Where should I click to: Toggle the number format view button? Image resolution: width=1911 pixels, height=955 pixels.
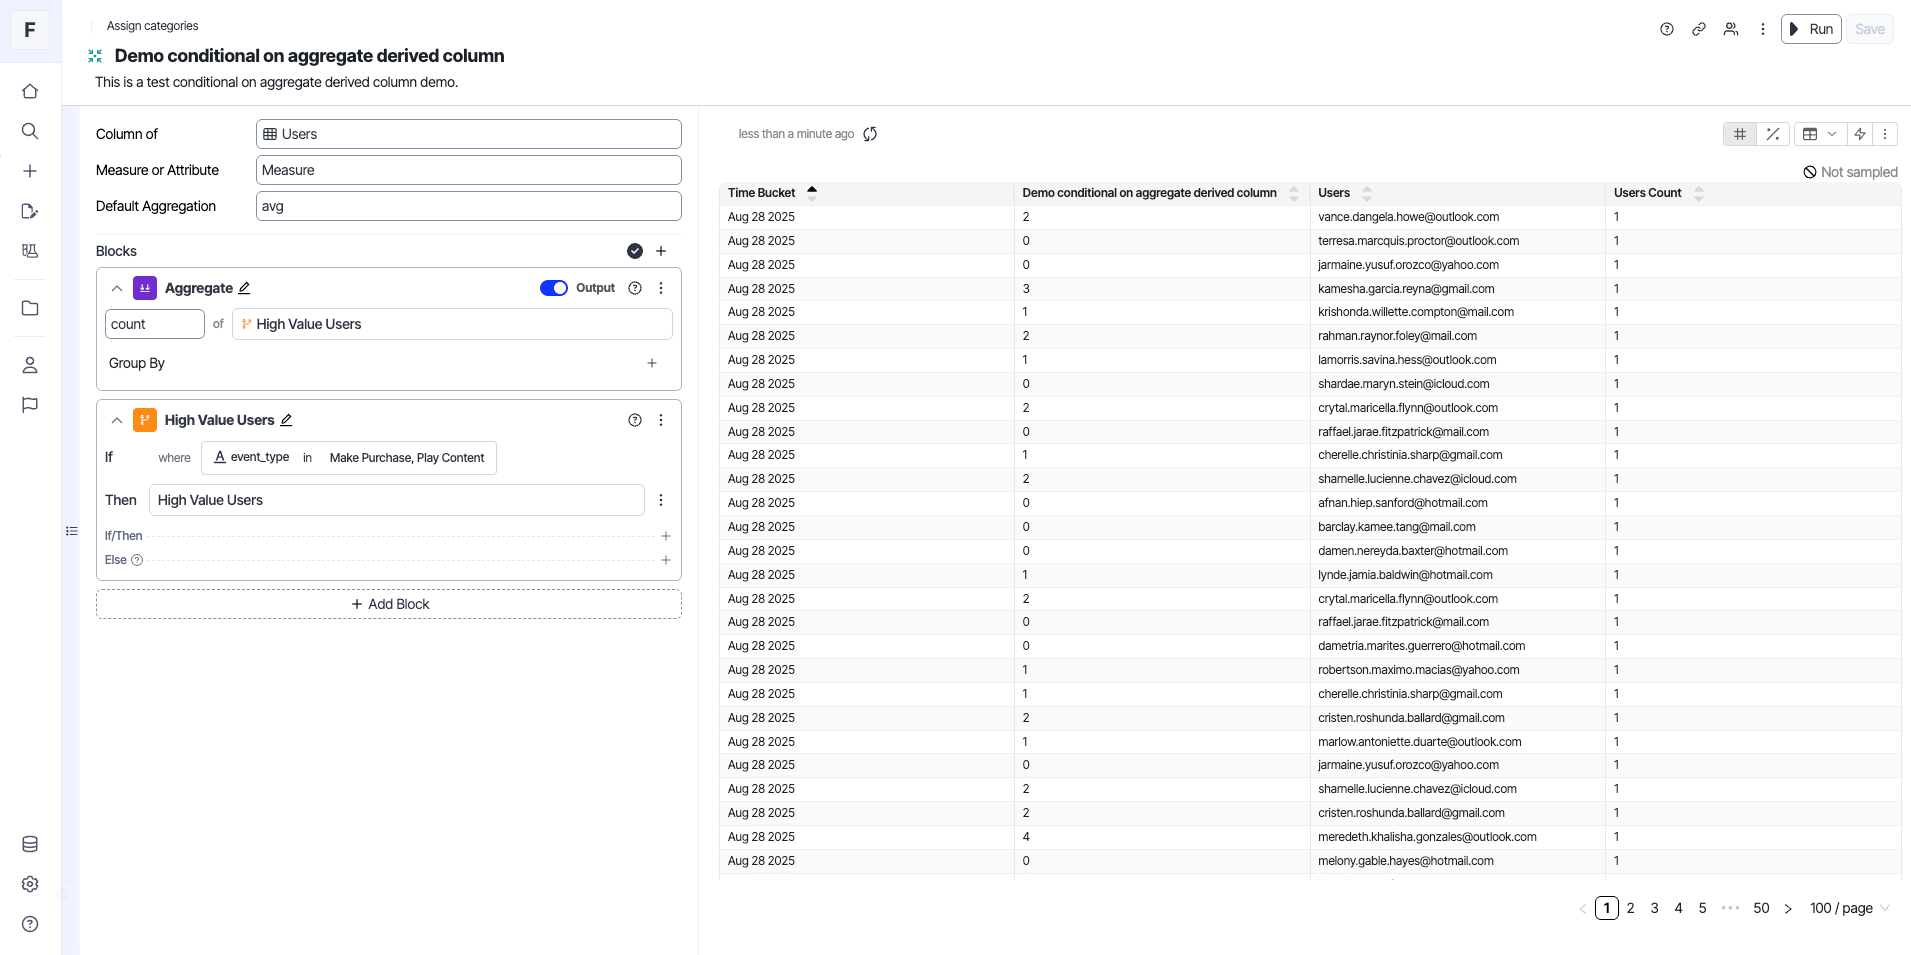(1740, 134)
